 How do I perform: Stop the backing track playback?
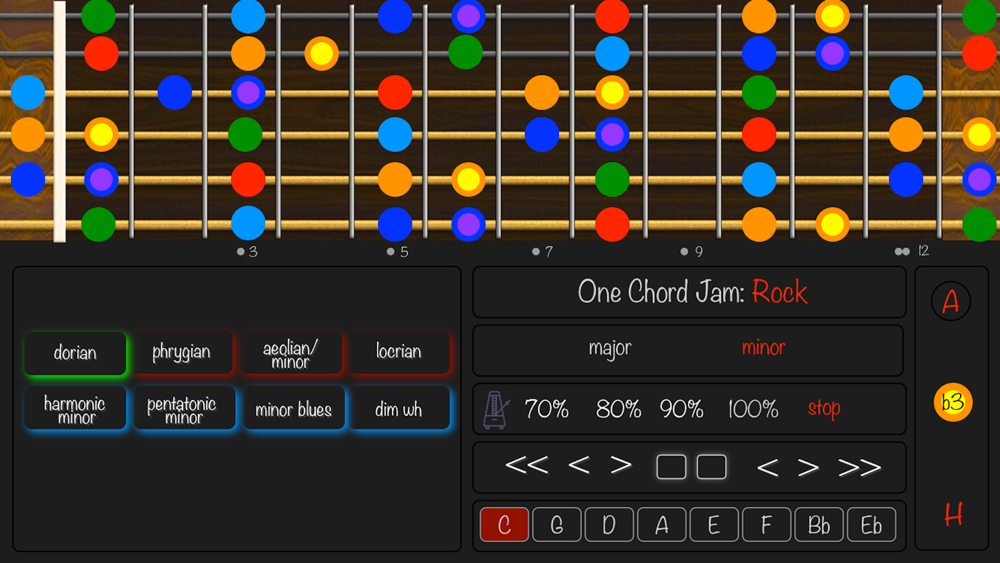click(x=824, y=408)
